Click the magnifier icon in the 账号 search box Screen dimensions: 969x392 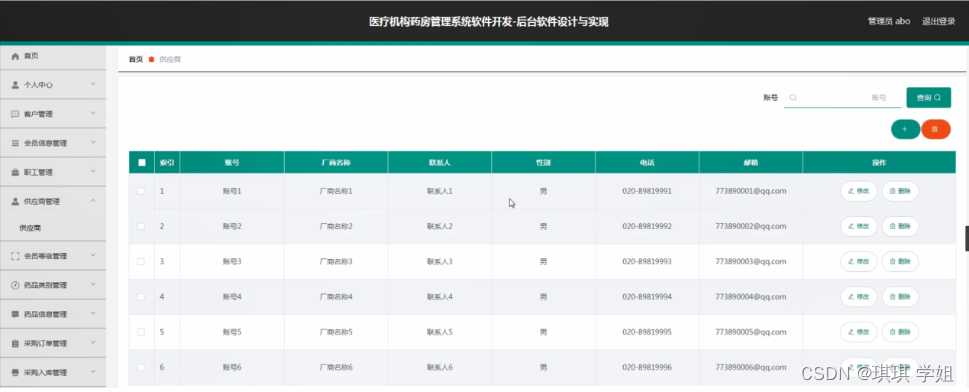[x=793, y=98]
